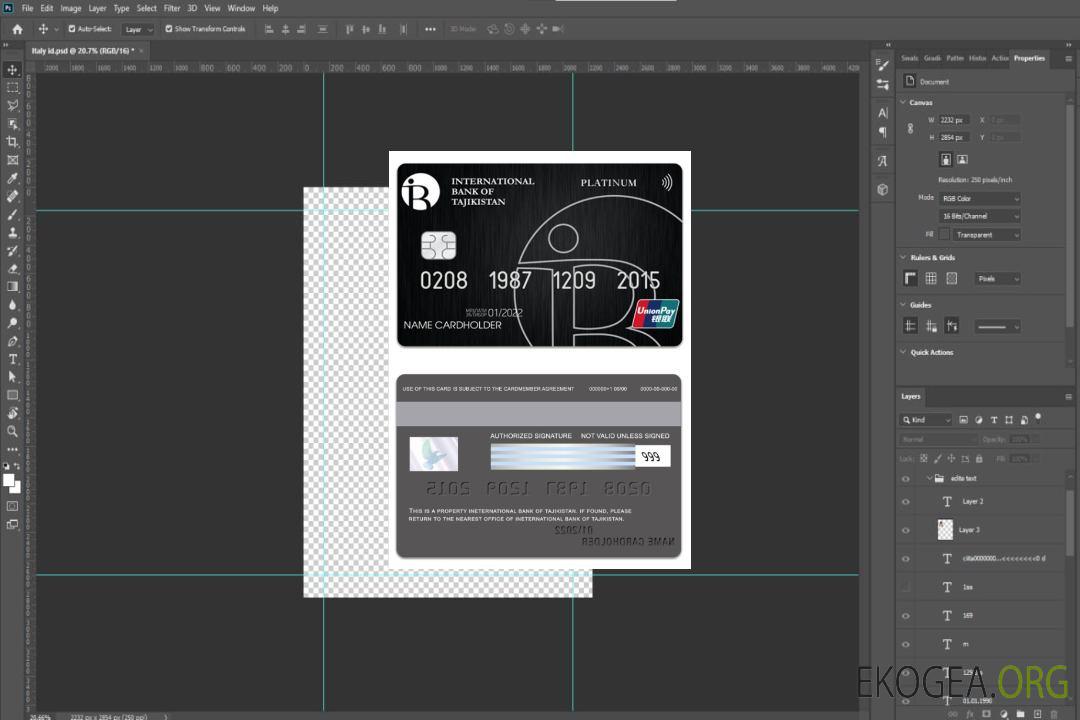Click the canvas width input field

pyautogui.click(x=953, y=120)
